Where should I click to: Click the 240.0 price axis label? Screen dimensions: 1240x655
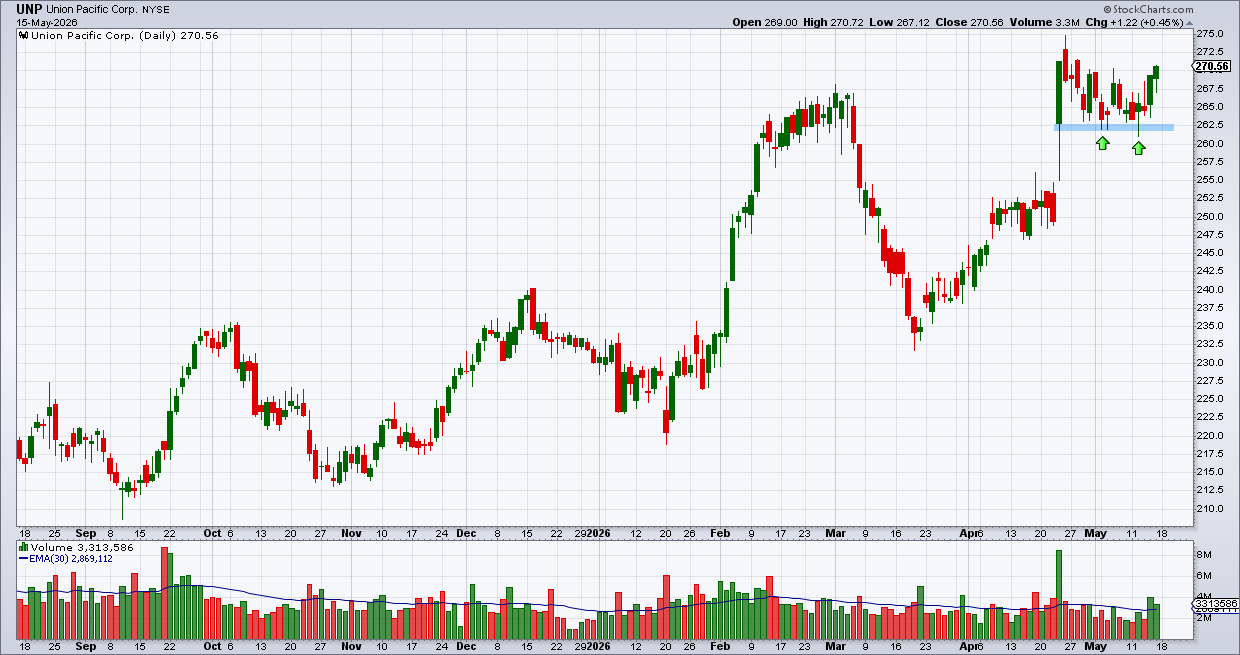click(1208, 289)
